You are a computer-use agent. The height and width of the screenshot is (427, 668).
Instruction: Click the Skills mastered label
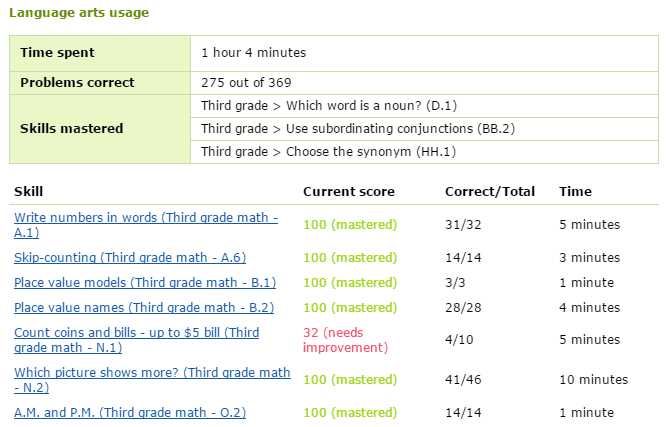[72, 128]
